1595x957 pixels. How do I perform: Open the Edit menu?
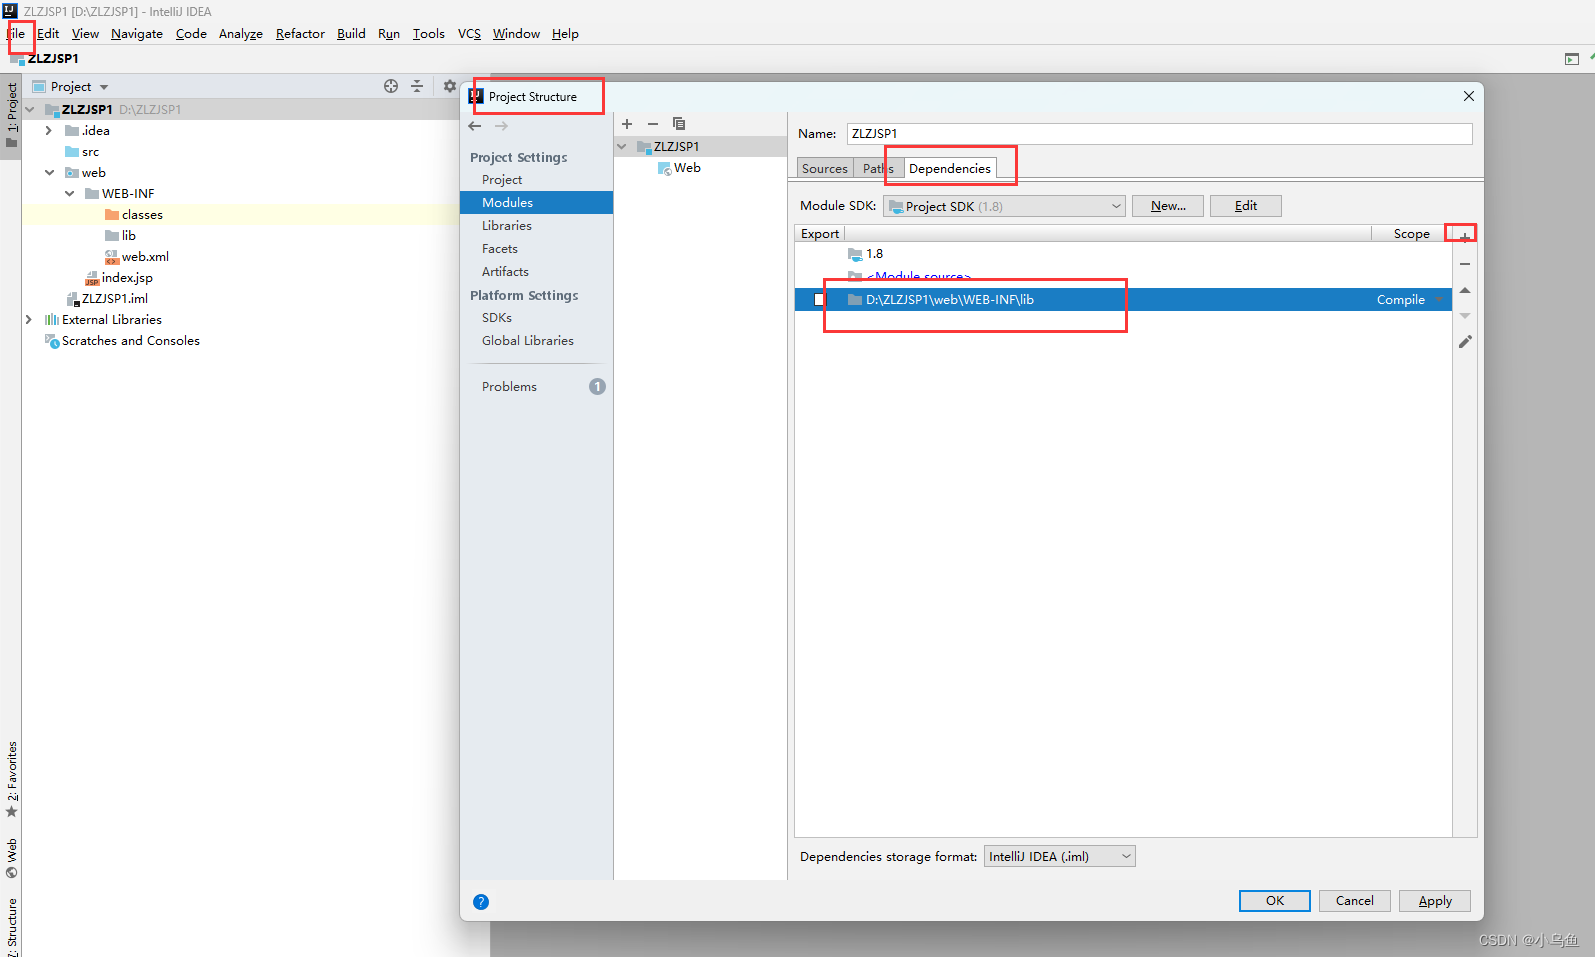coord(48,34)
